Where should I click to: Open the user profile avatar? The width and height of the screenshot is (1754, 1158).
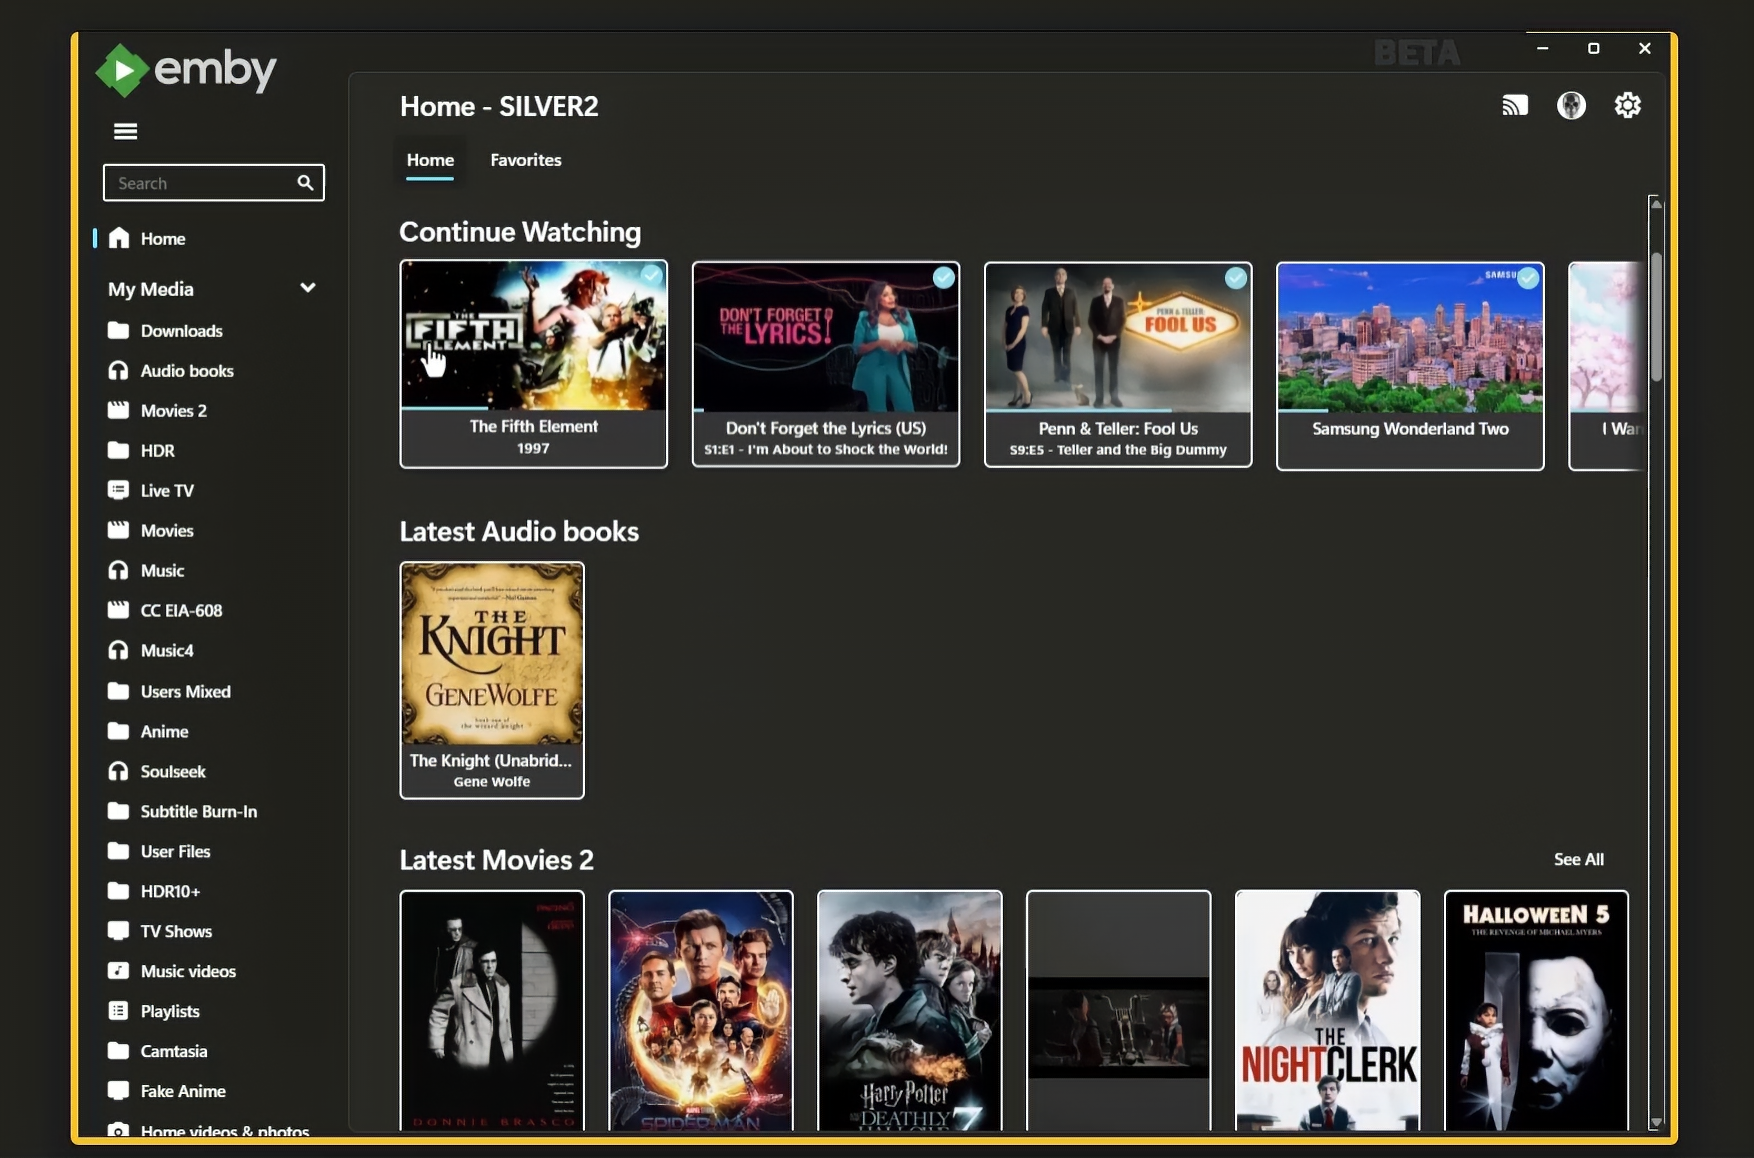1571,105
